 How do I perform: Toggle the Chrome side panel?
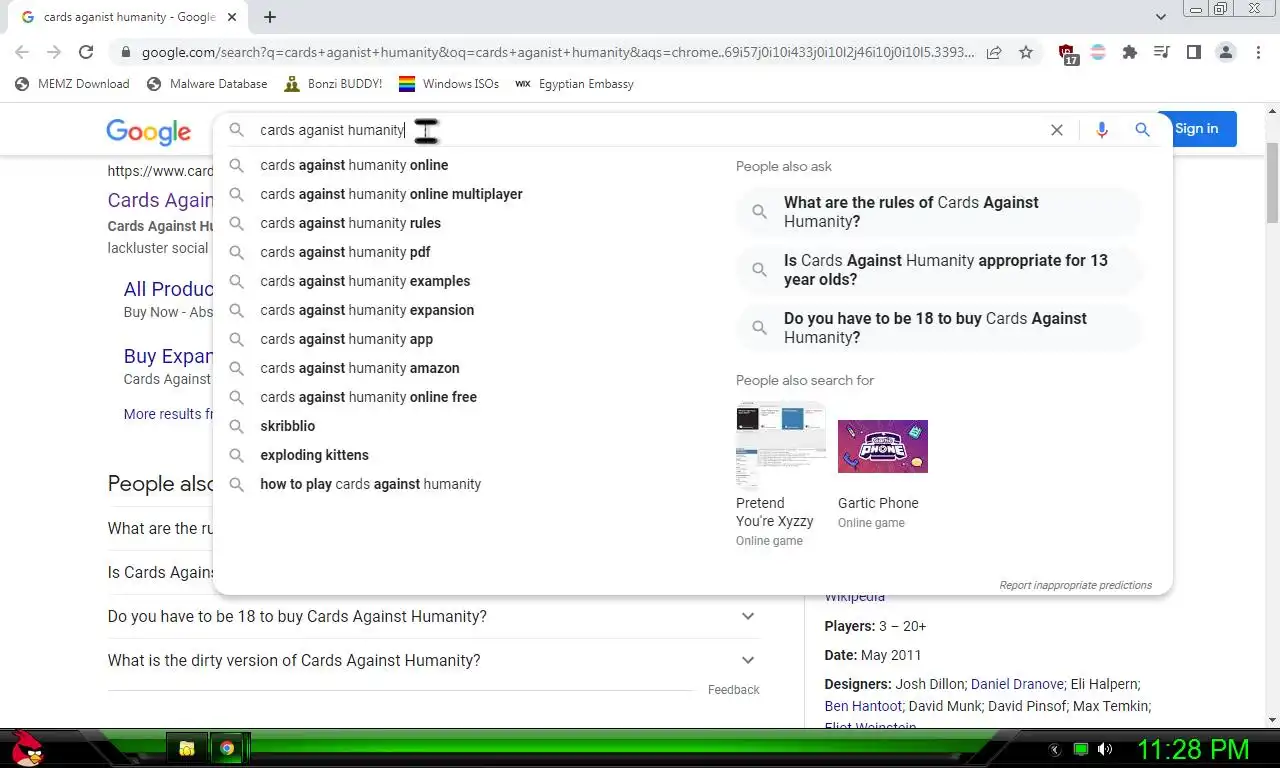point(1194,52)
